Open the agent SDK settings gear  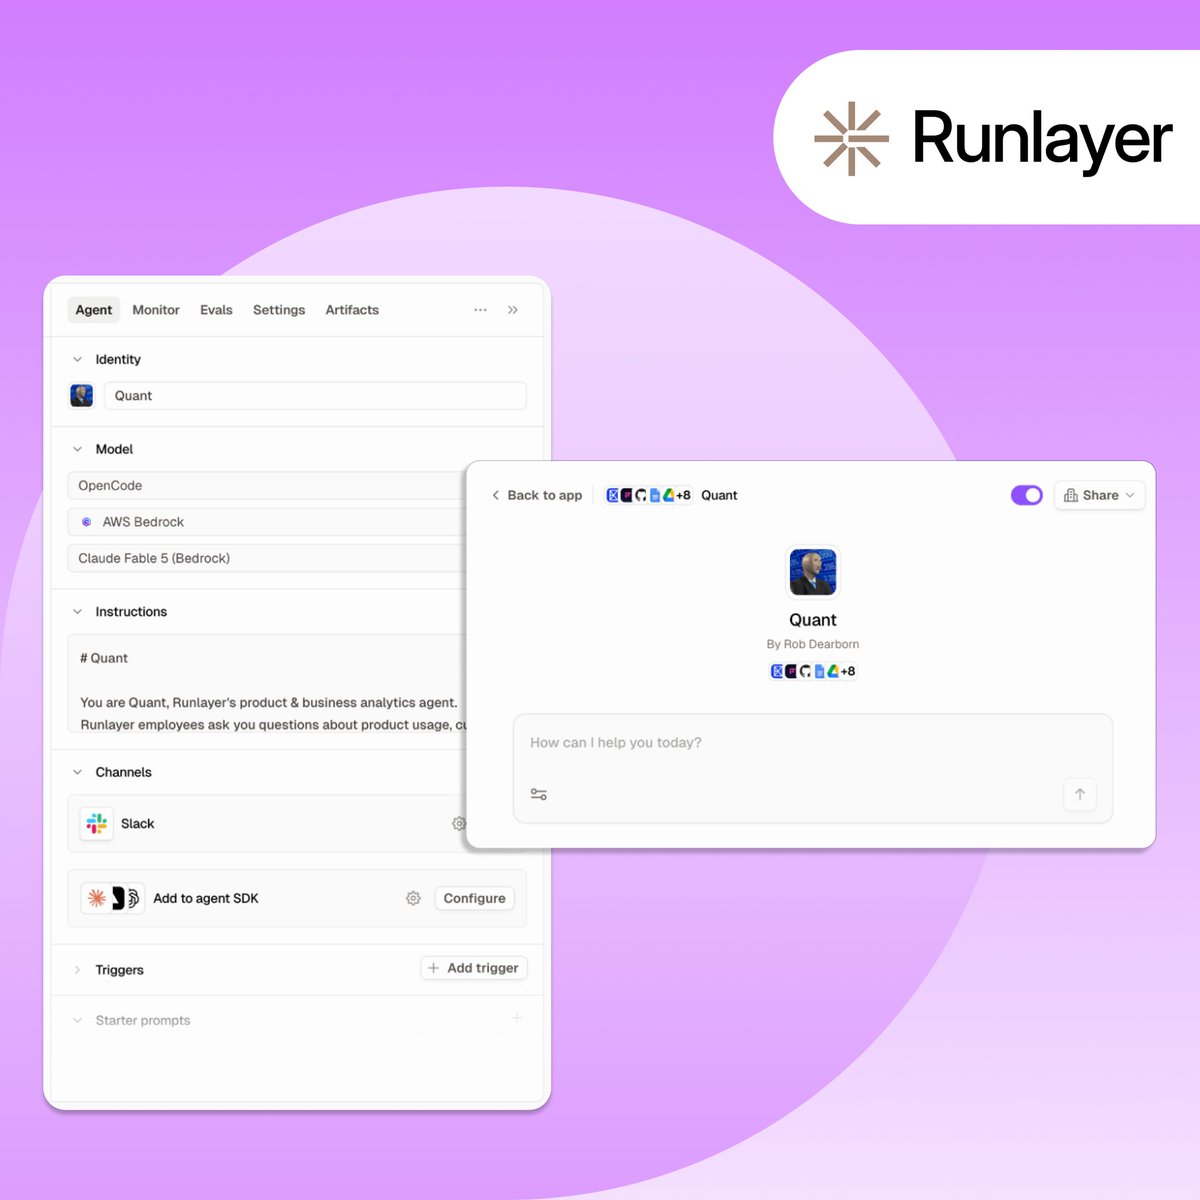[413, 899]
